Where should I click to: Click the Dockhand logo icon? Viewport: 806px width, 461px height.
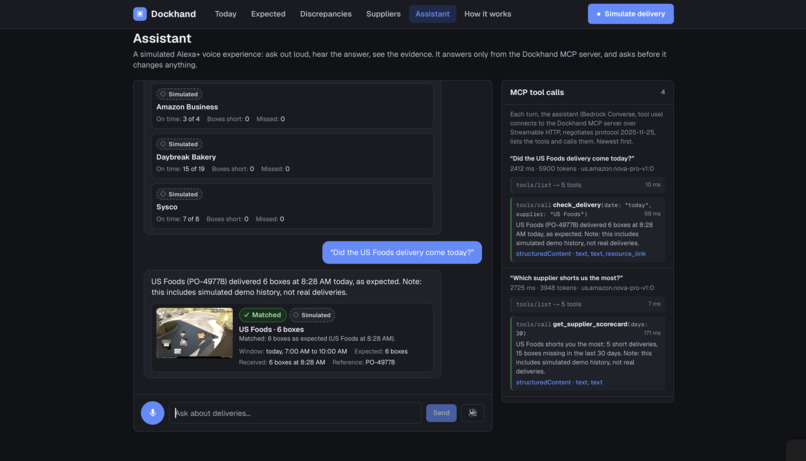pos(140,14)
